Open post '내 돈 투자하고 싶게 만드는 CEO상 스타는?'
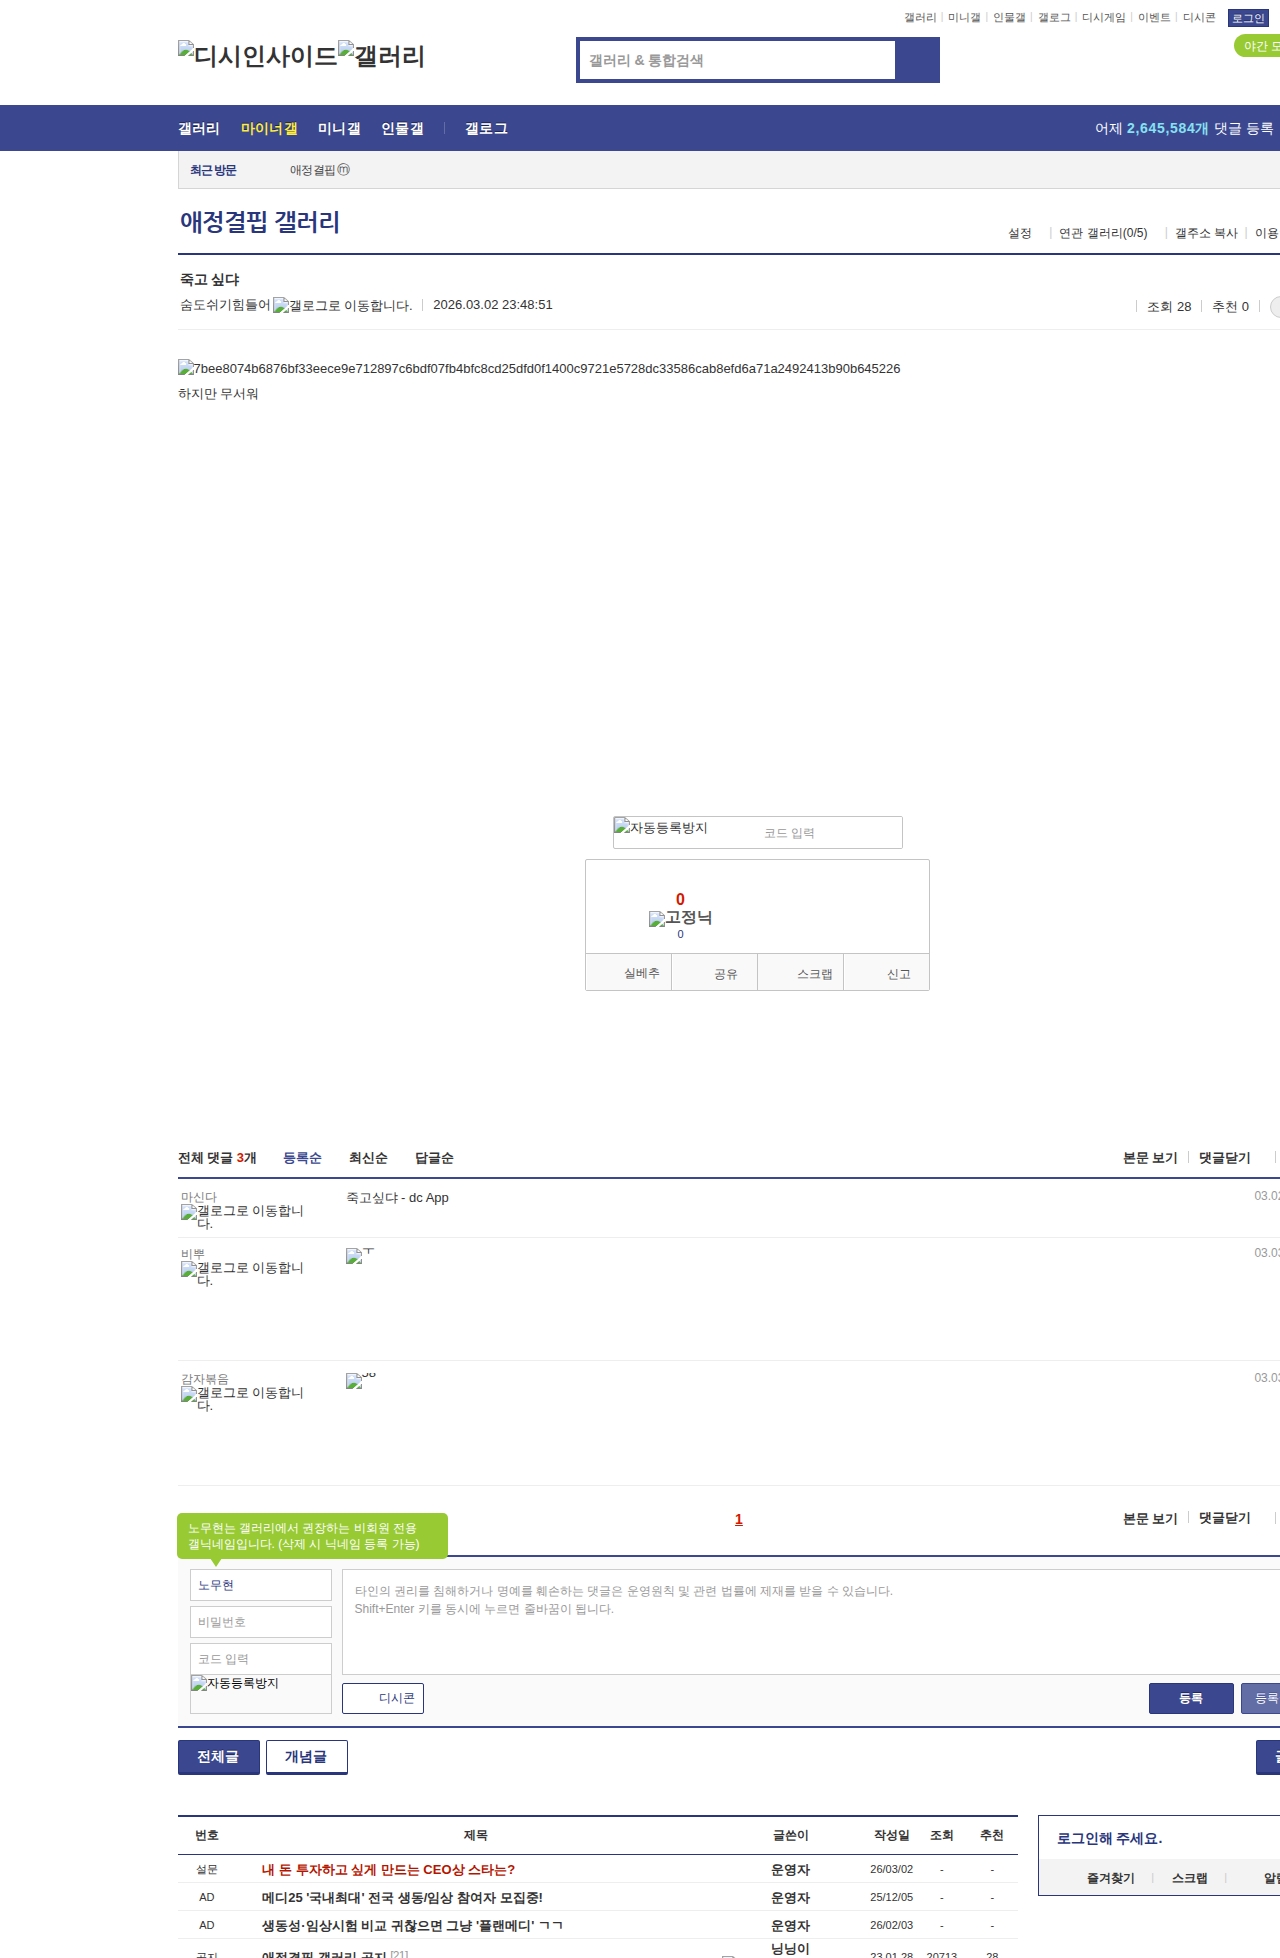1280x1958 pixels. pos(388,1869)
